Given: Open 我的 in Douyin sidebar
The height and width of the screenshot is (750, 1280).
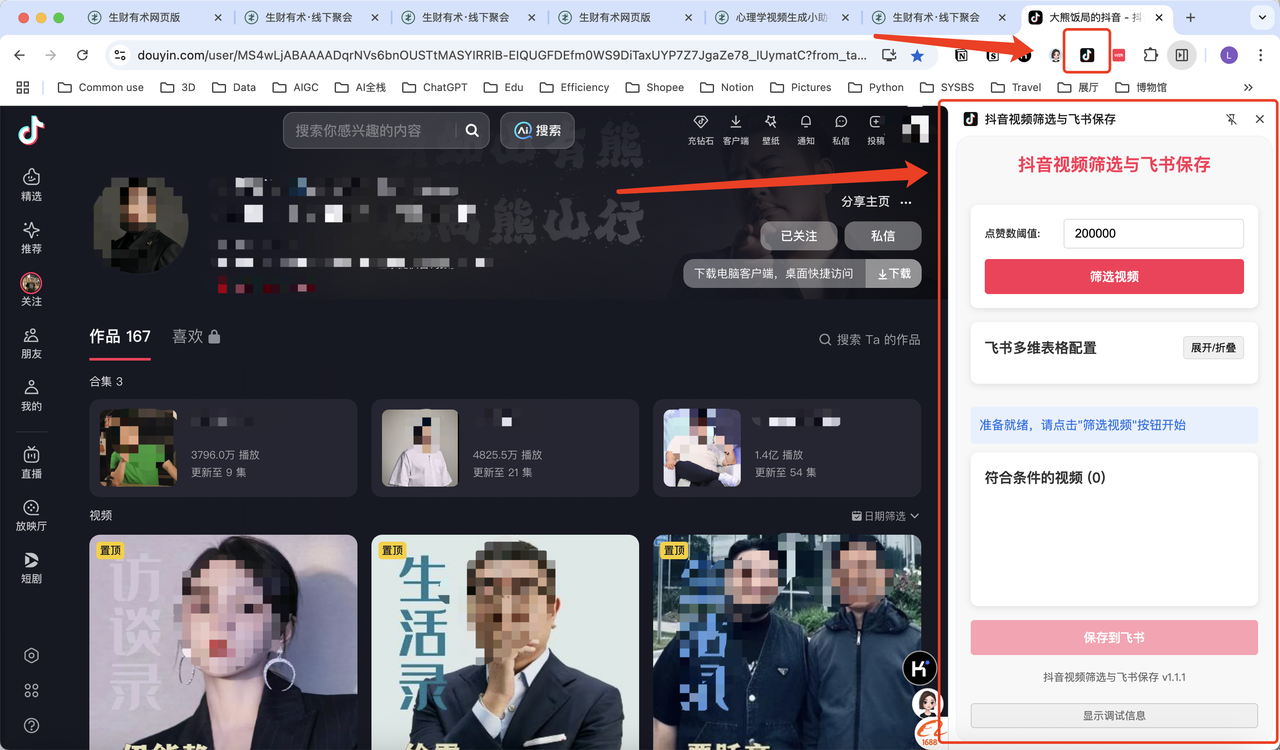Looking at the screenshot, I should point(31,395).
